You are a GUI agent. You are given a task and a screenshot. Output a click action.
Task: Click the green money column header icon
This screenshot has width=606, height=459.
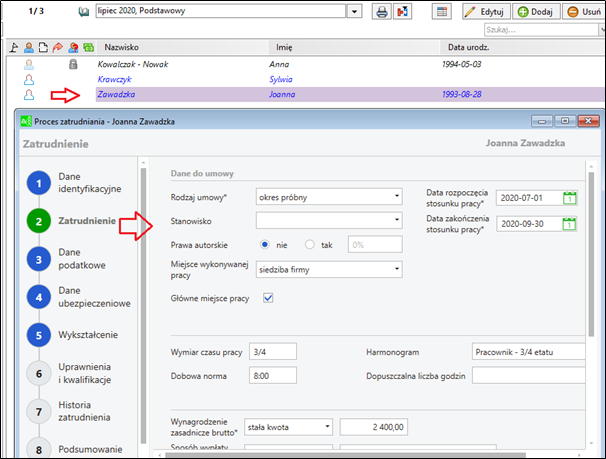(x=89, y=48)
